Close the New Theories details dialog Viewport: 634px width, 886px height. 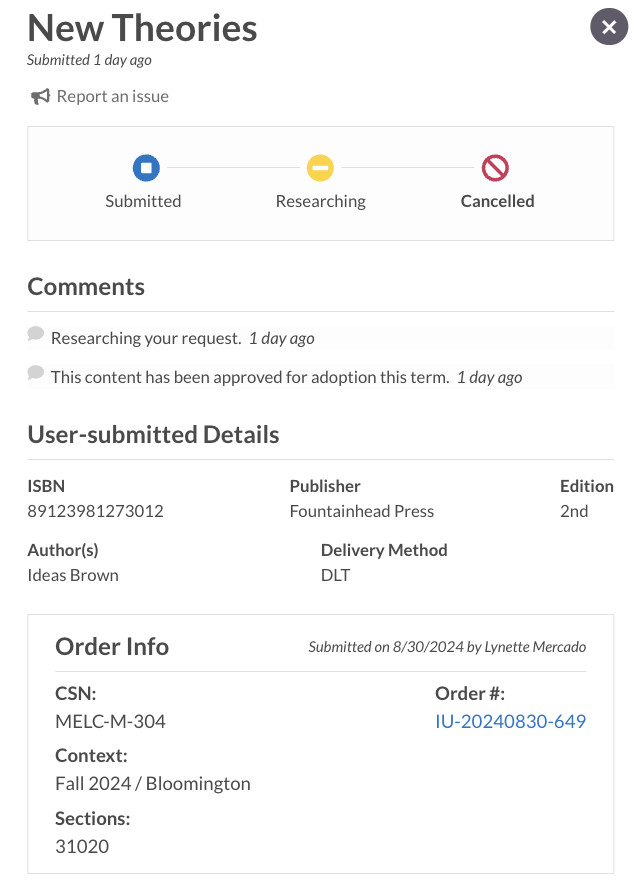pos(609,27)
